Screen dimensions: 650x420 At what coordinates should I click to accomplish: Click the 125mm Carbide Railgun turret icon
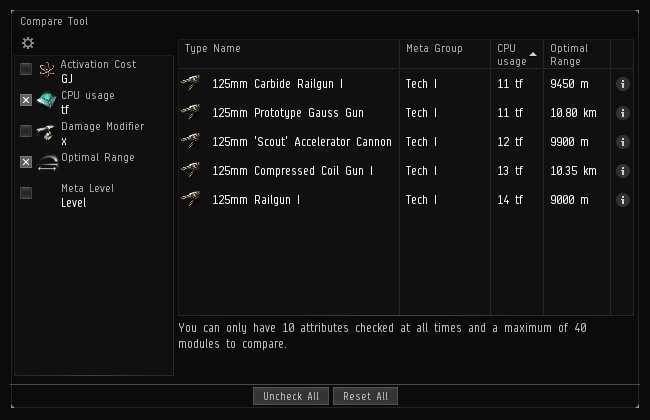pyautogui.click(x=191, y=83)
